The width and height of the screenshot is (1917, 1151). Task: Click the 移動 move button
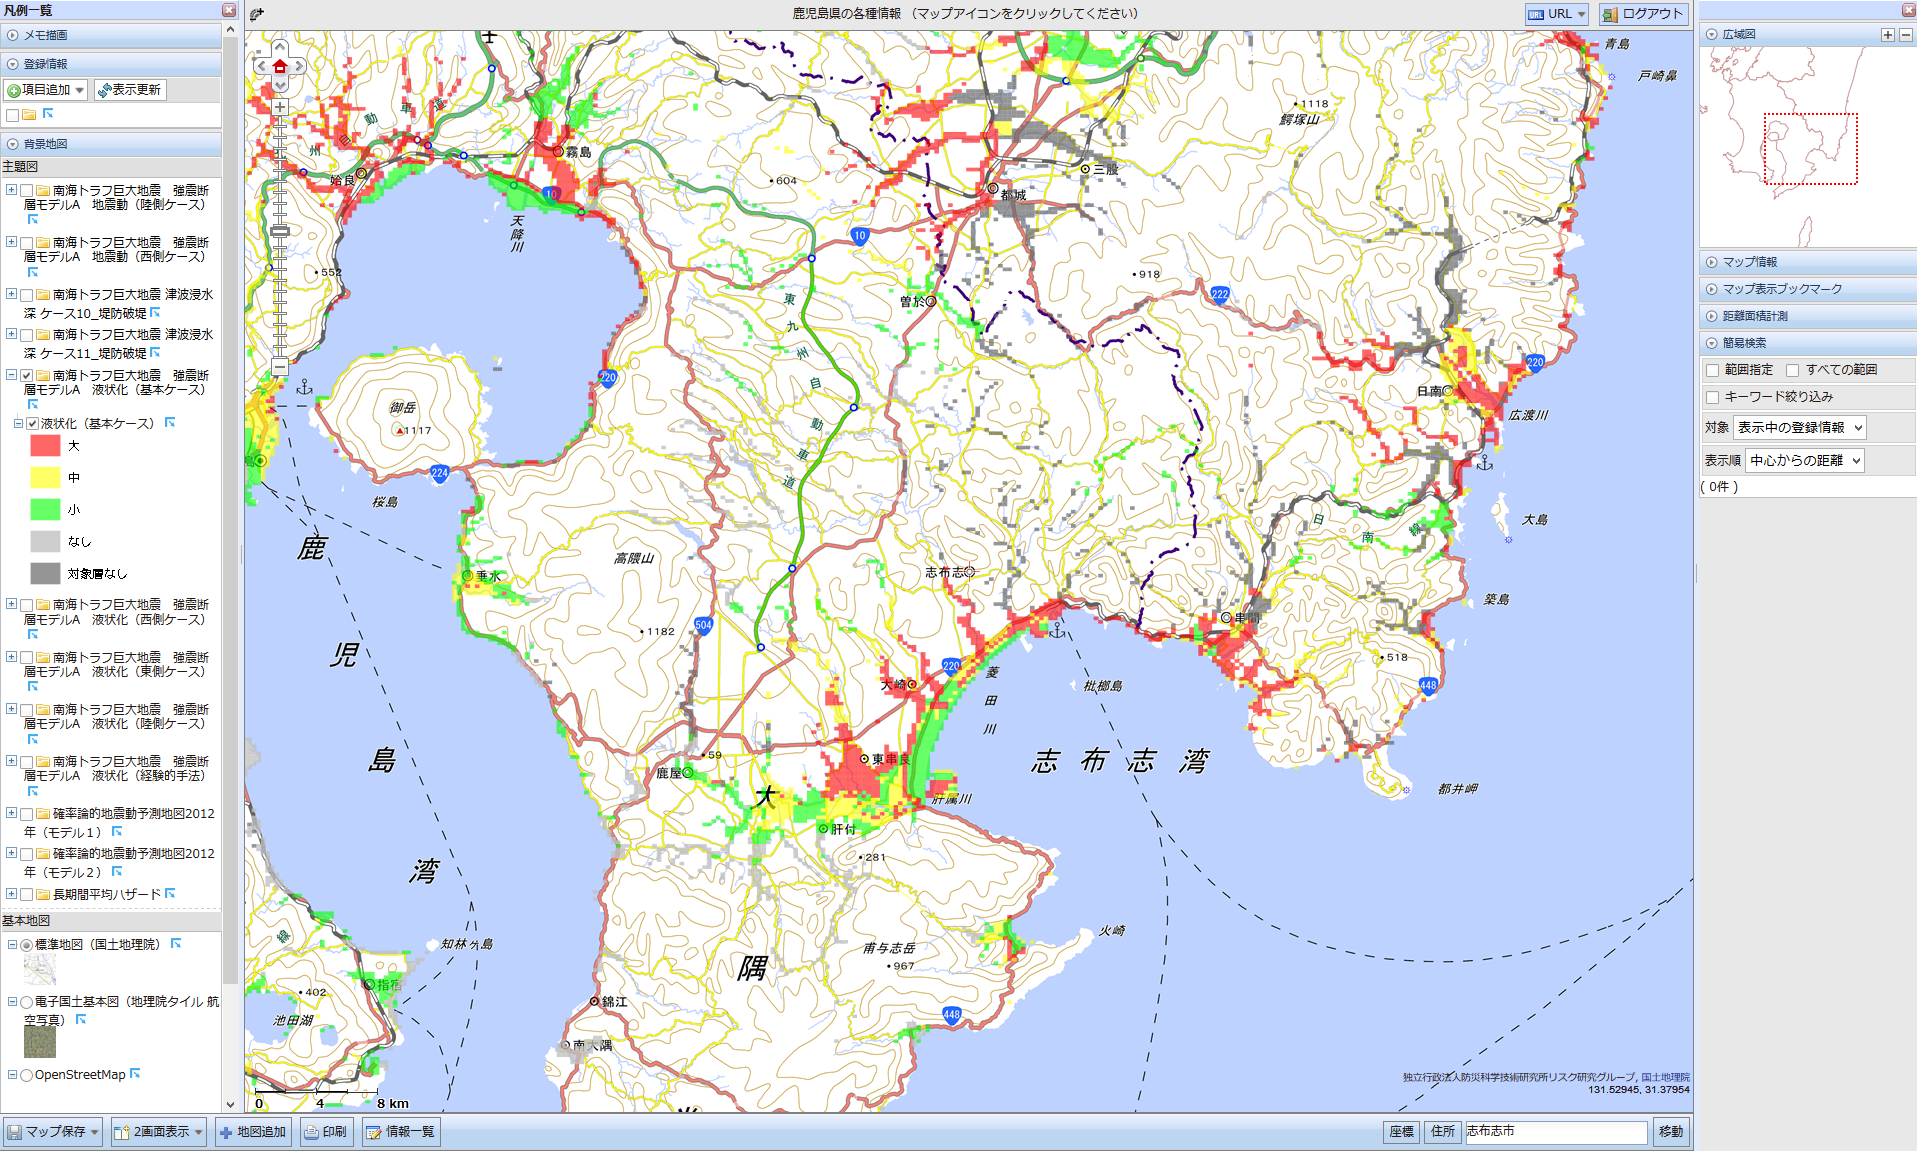coord(1670,1132)
